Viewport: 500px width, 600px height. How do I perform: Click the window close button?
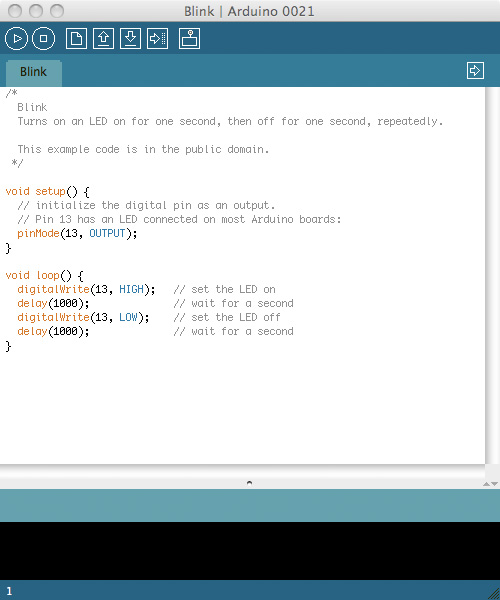pos(15,11)
